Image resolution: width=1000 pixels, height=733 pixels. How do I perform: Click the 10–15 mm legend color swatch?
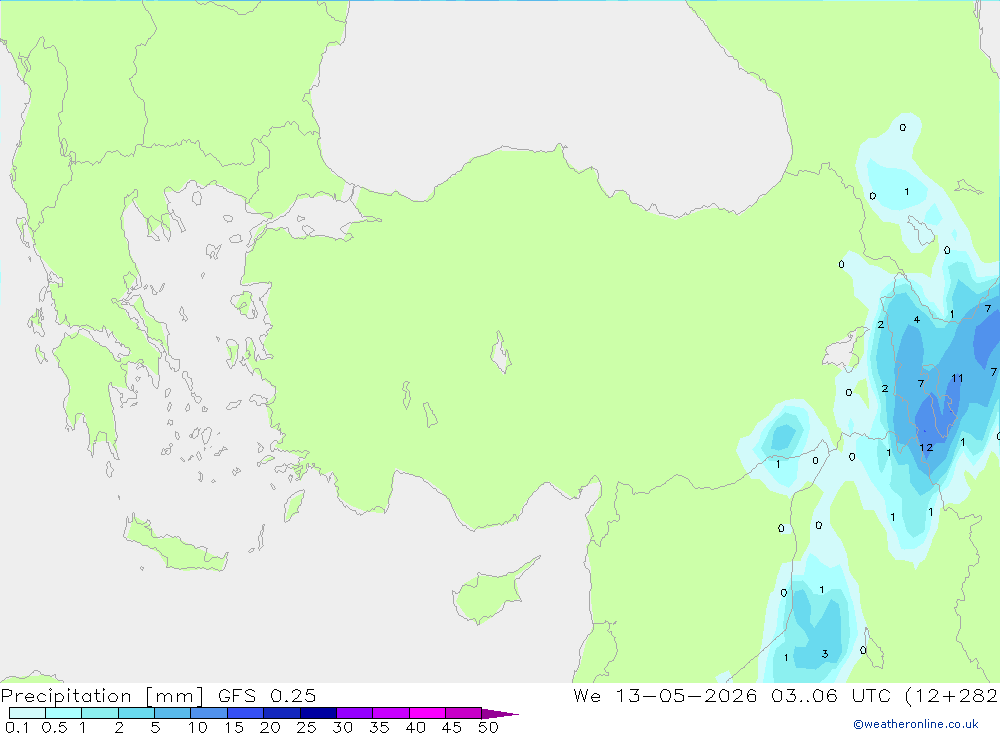pos(209,713)
